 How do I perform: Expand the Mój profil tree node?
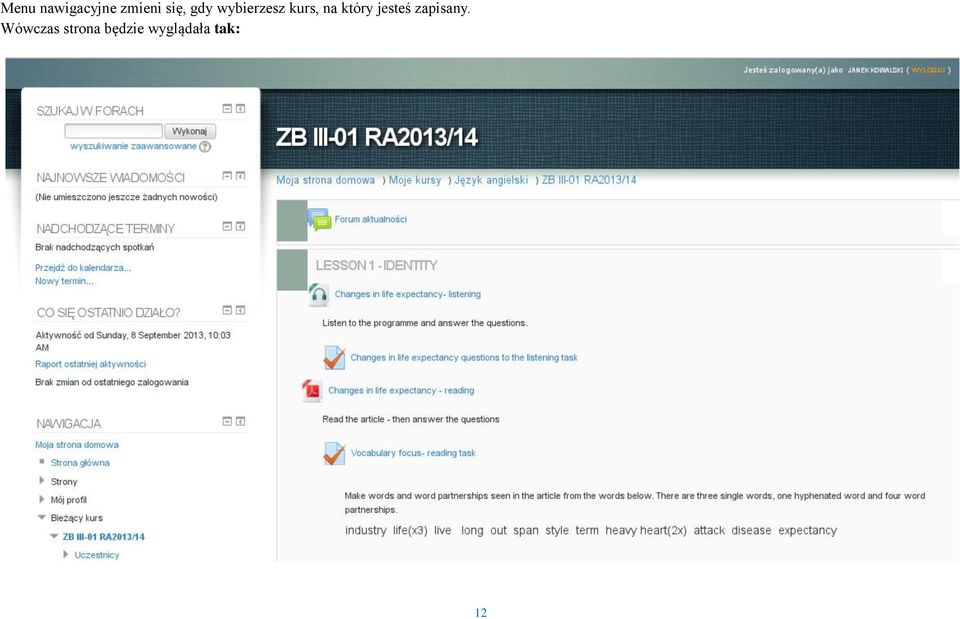(42, 500)
